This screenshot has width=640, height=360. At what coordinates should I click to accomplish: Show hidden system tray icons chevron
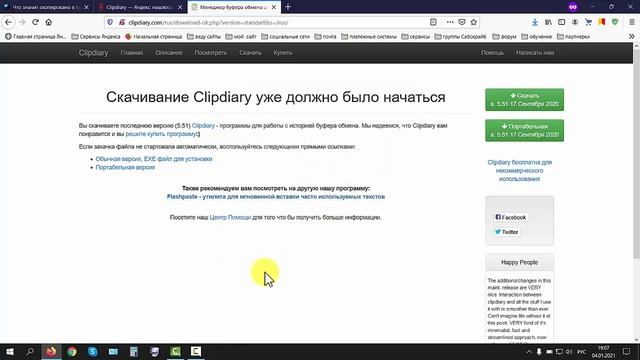(x=529, y=352)
